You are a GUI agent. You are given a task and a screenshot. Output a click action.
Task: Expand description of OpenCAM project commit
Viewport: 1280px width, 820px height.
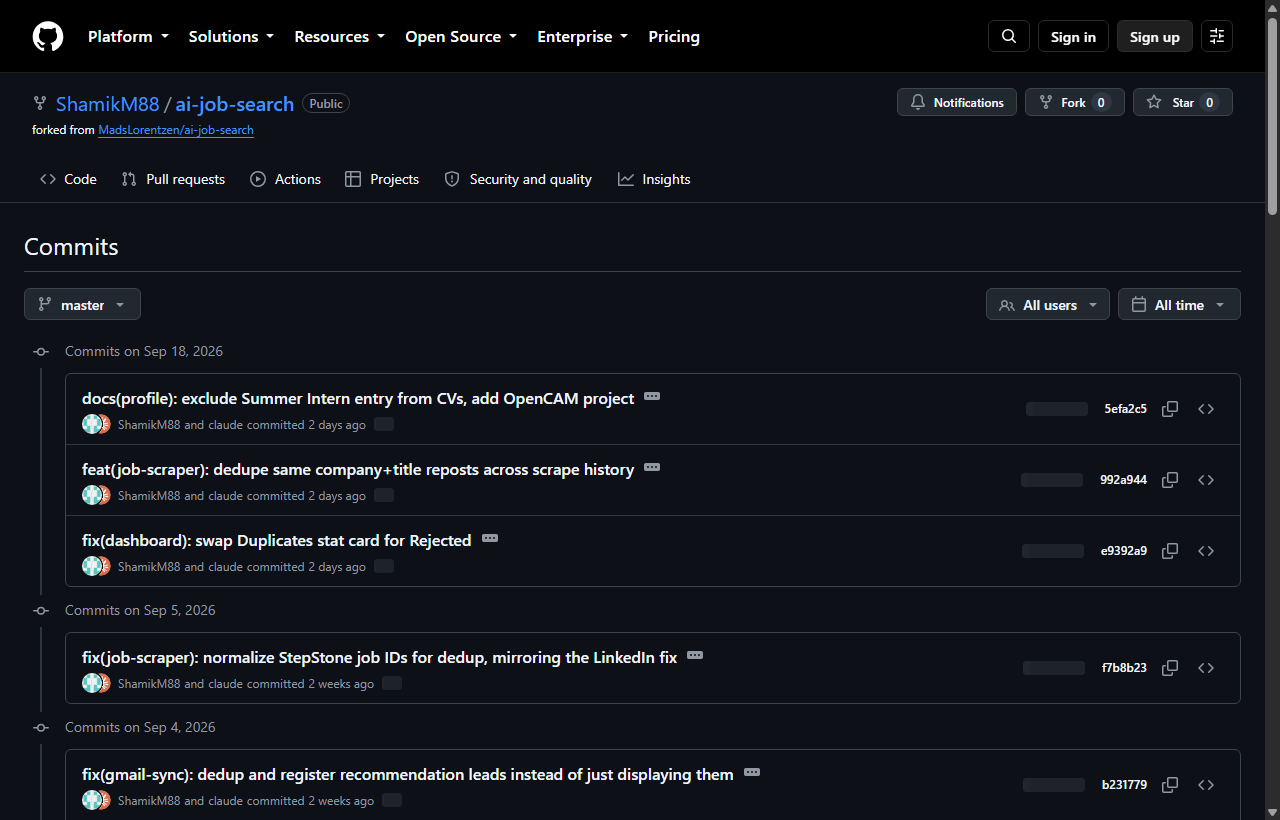coord(652,396)
